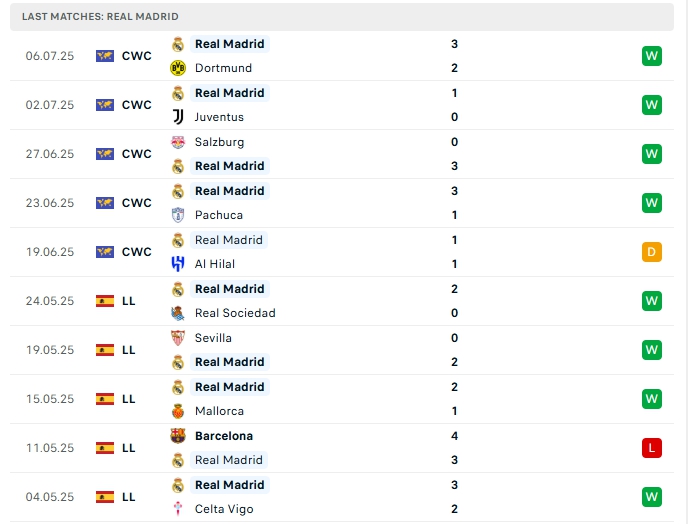Image resolution: width=688 pixels, height=524 pixels.
Task: Click the Barcelona club crest
Action: click(x=178, y=436)
